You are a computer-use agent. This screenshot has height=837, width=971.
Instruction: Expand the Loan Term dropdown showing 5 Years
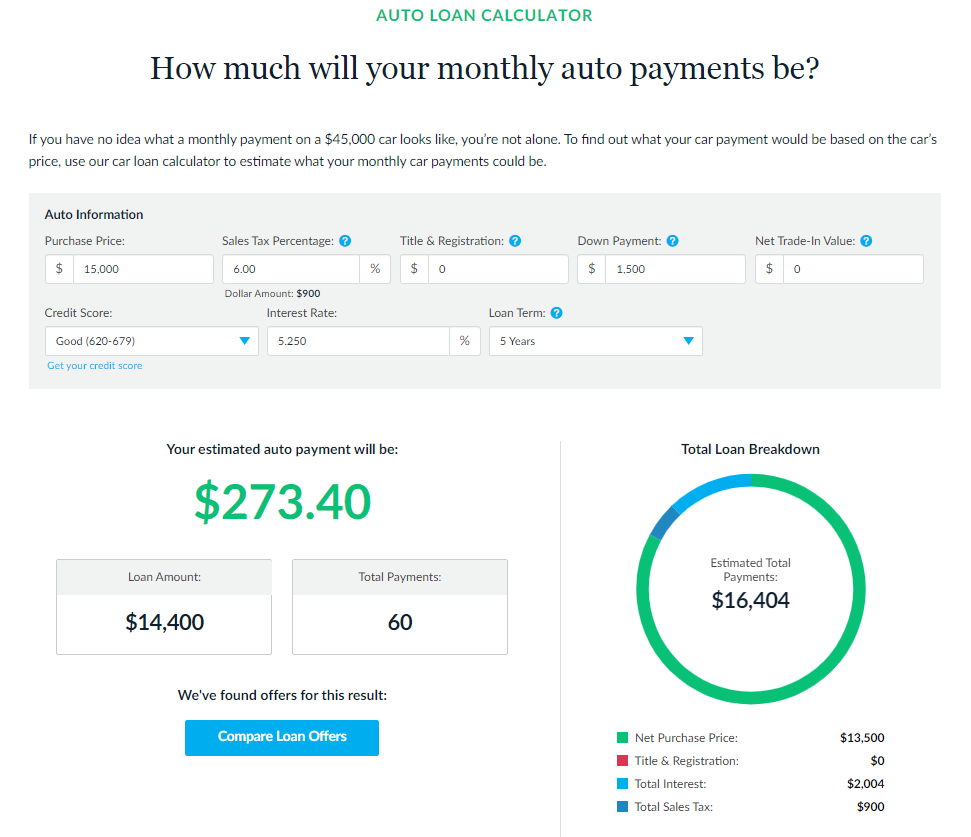[x=596, y=341]
